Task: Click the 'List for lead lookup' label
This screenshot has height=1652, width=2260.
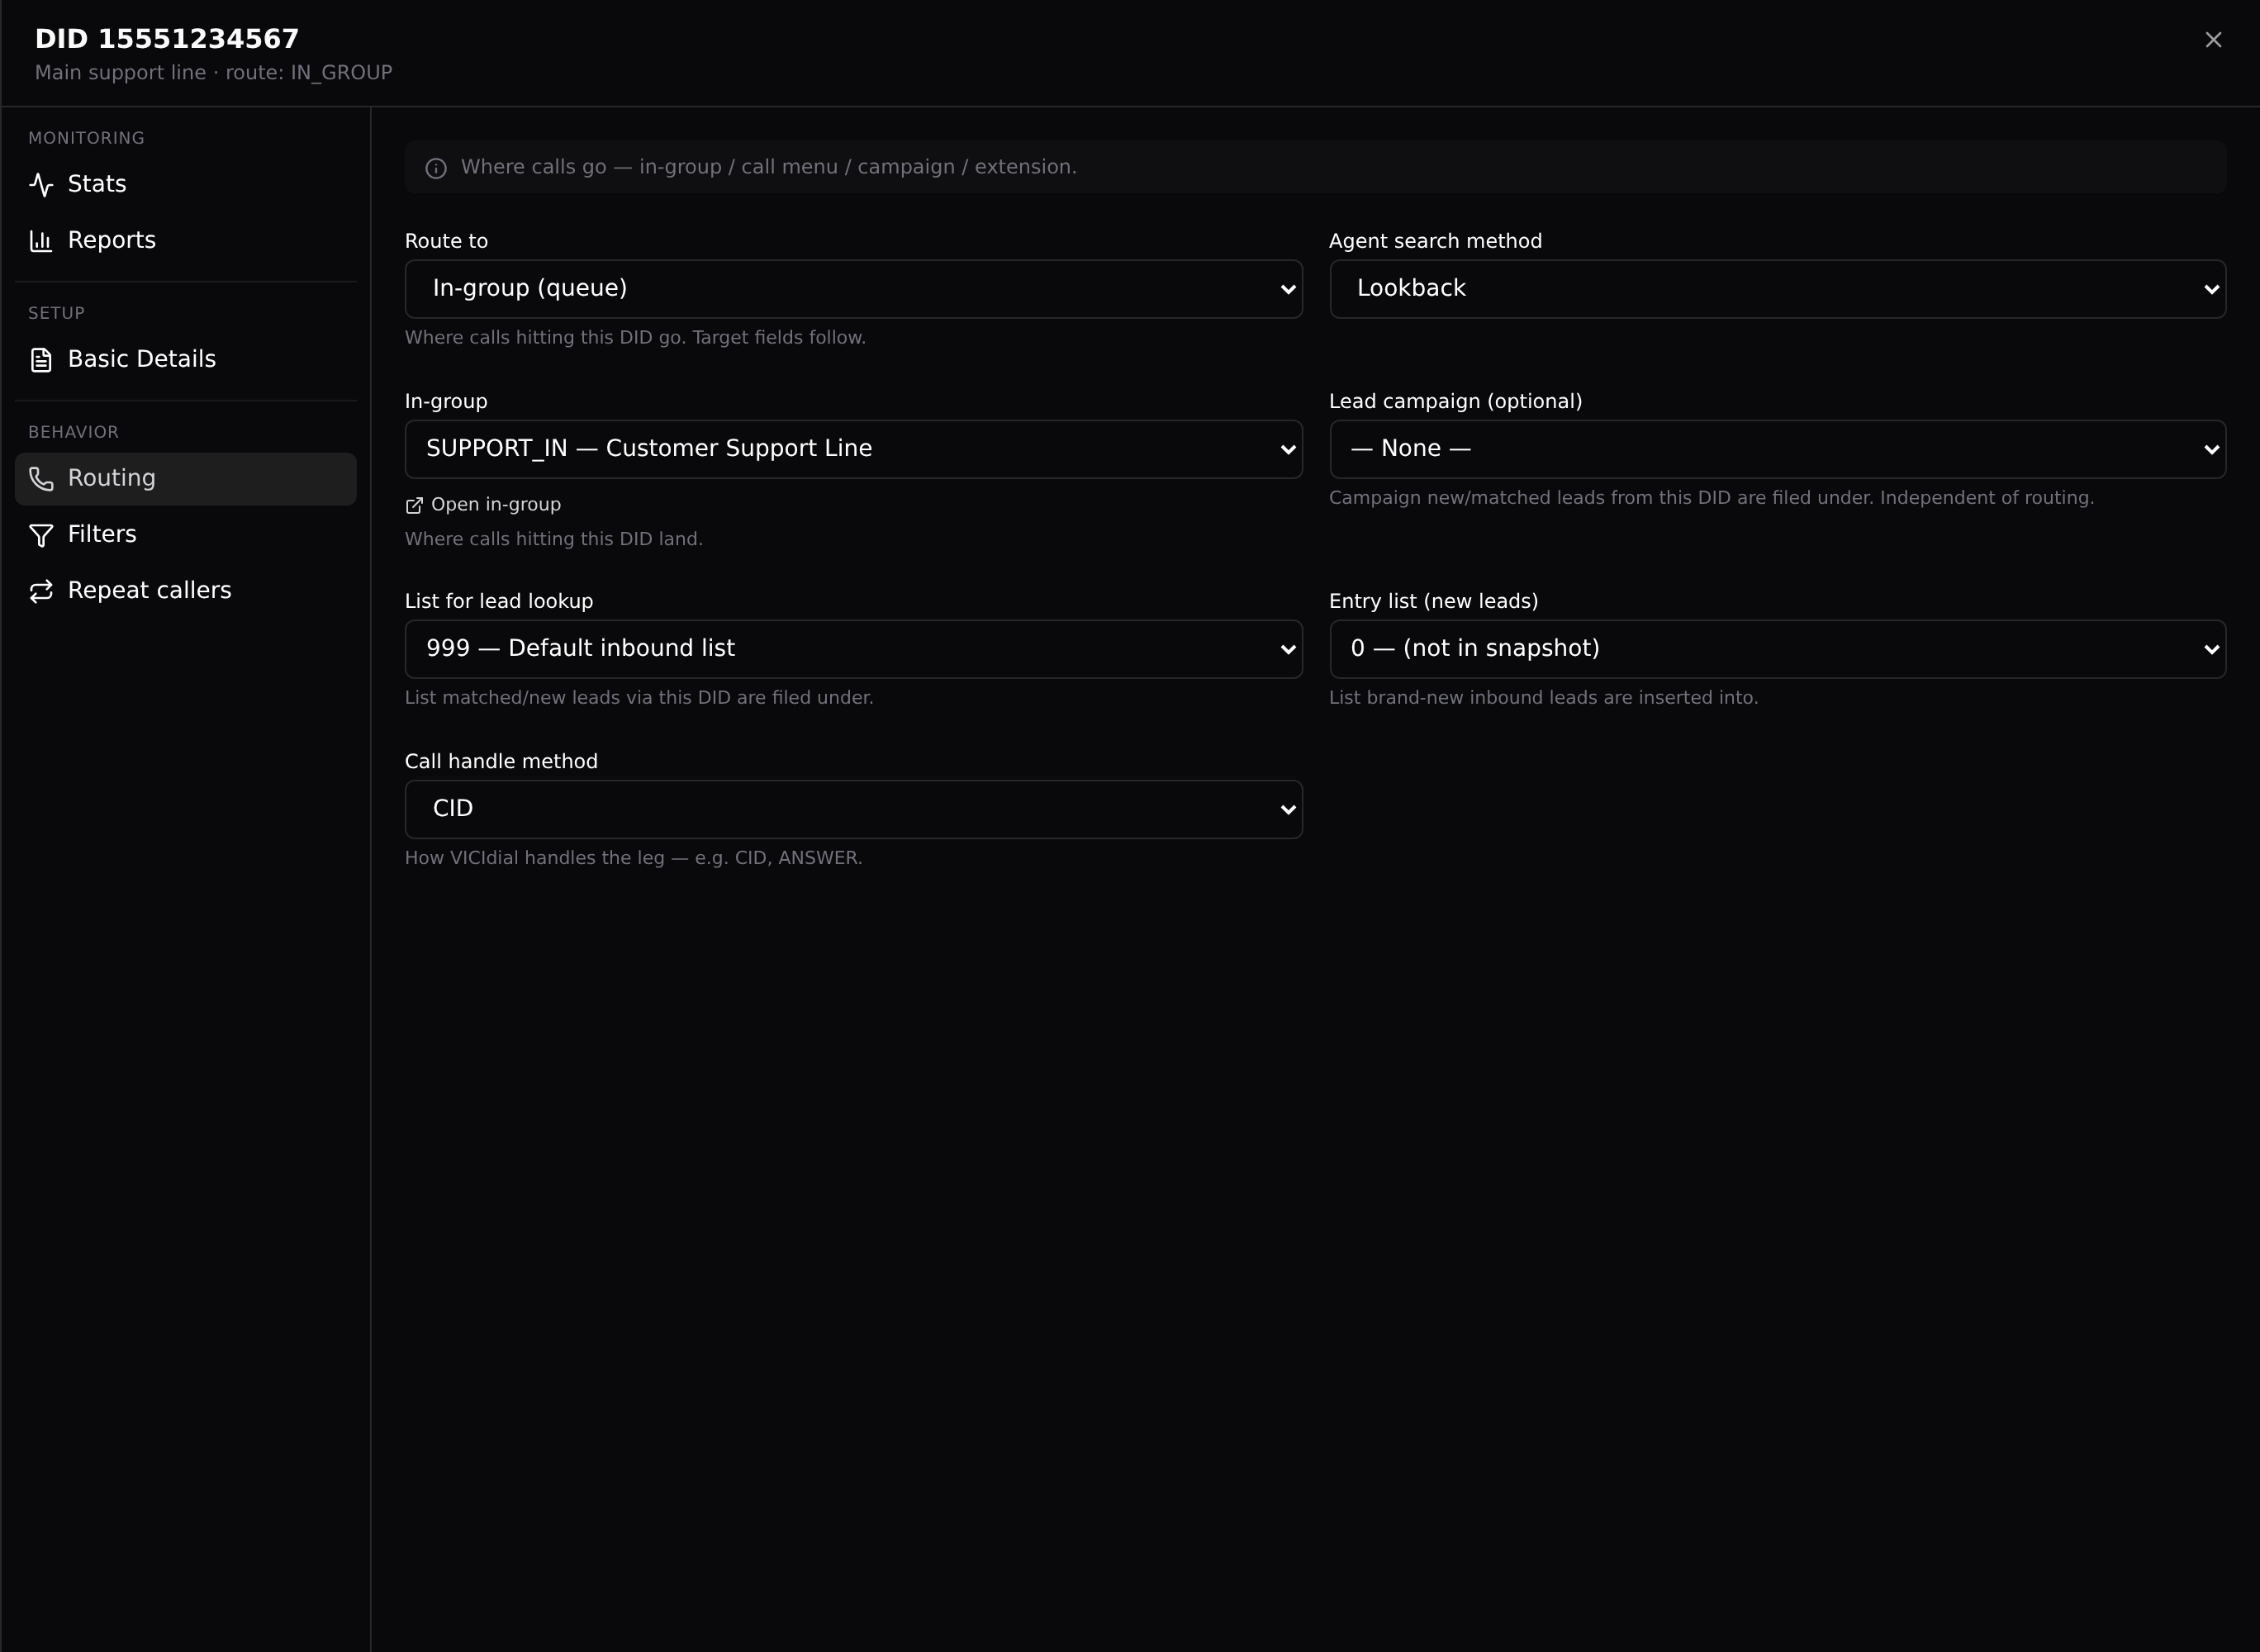Action: (x=498, y=601)
